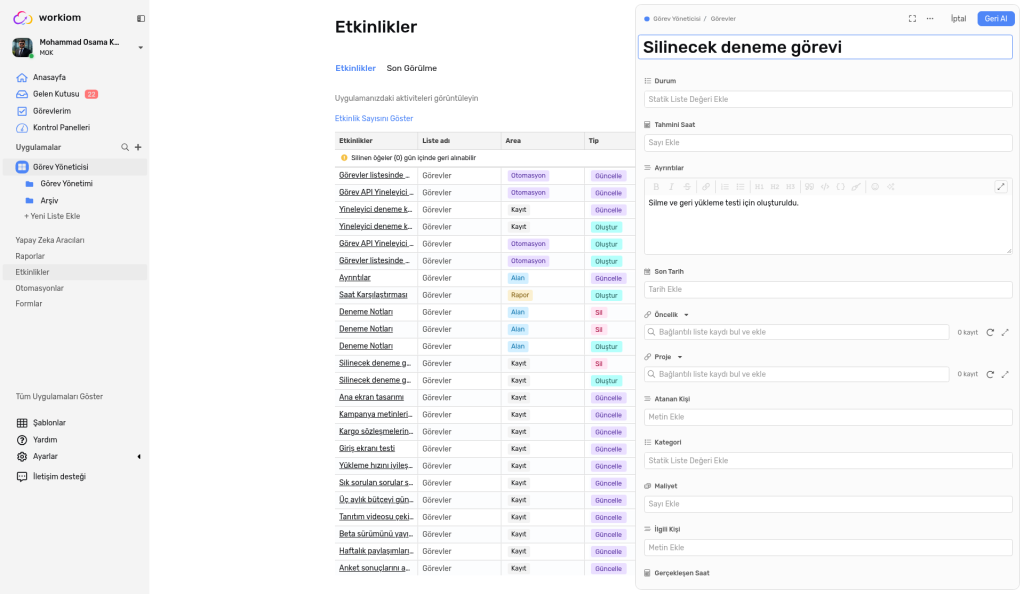Click the İptal button
1024x594 pixels.
click(958, 19)
